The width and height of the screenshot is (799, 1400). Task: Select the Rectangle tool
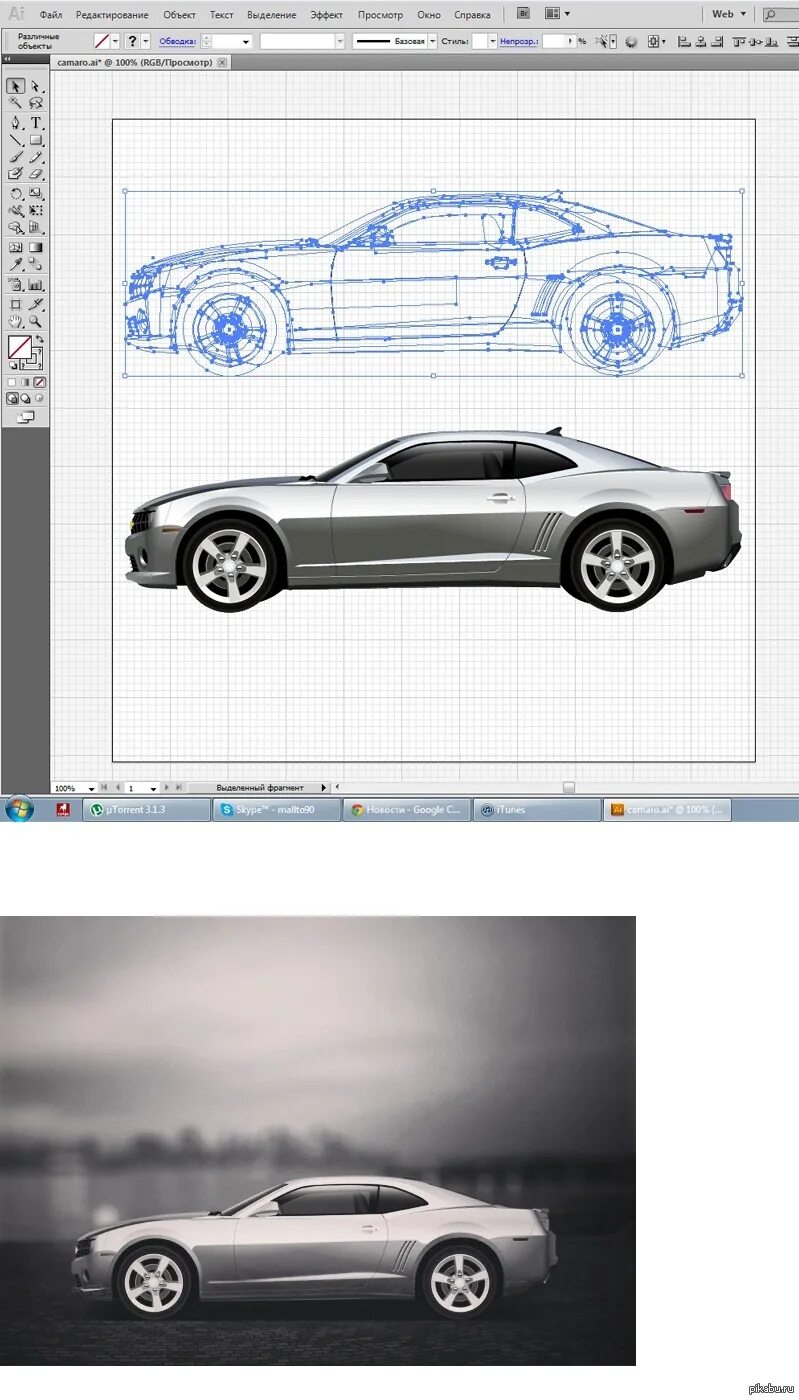[x=36, y=139]
